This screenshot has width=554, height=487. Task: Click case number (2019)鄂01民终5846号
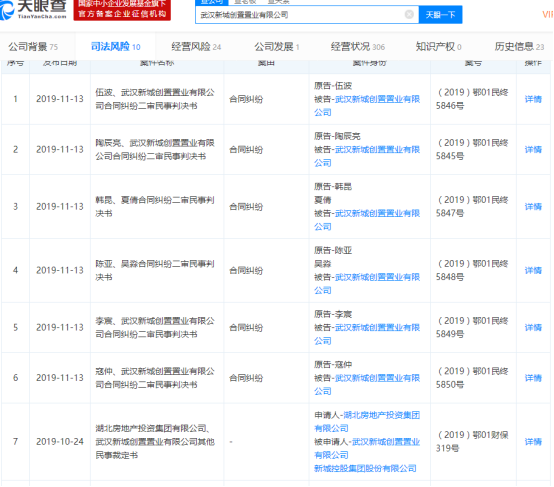[x=472, y=99]
